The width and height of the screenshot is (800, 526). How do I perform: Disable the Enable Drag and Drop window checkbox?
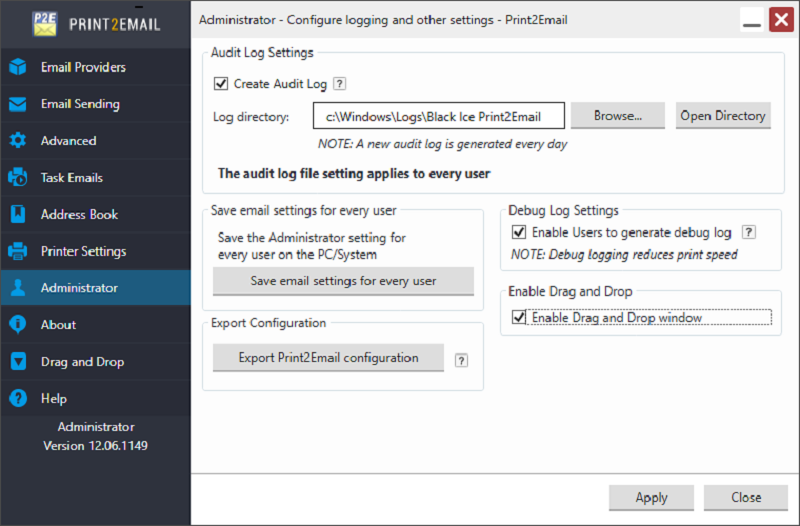pos(518,318)
